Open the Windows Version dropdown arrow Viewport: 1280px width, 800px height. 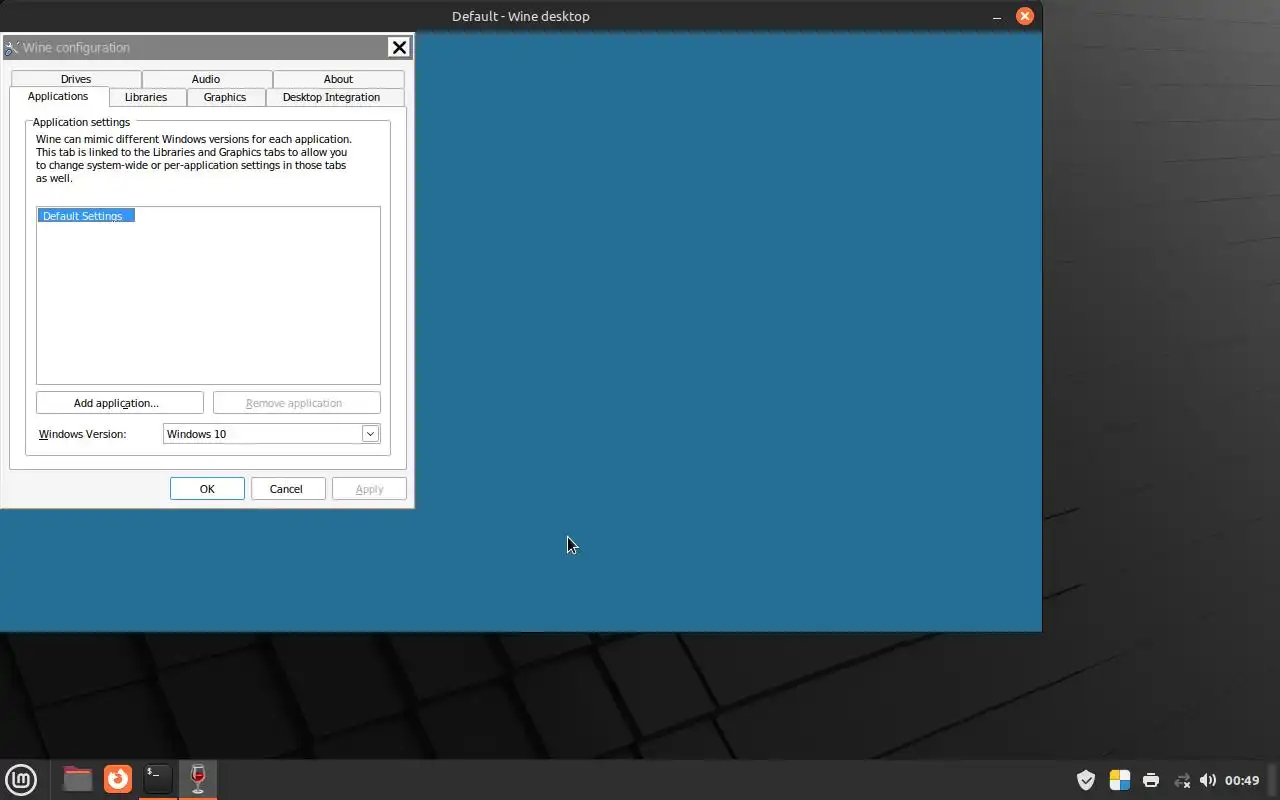tap(370, 434)
